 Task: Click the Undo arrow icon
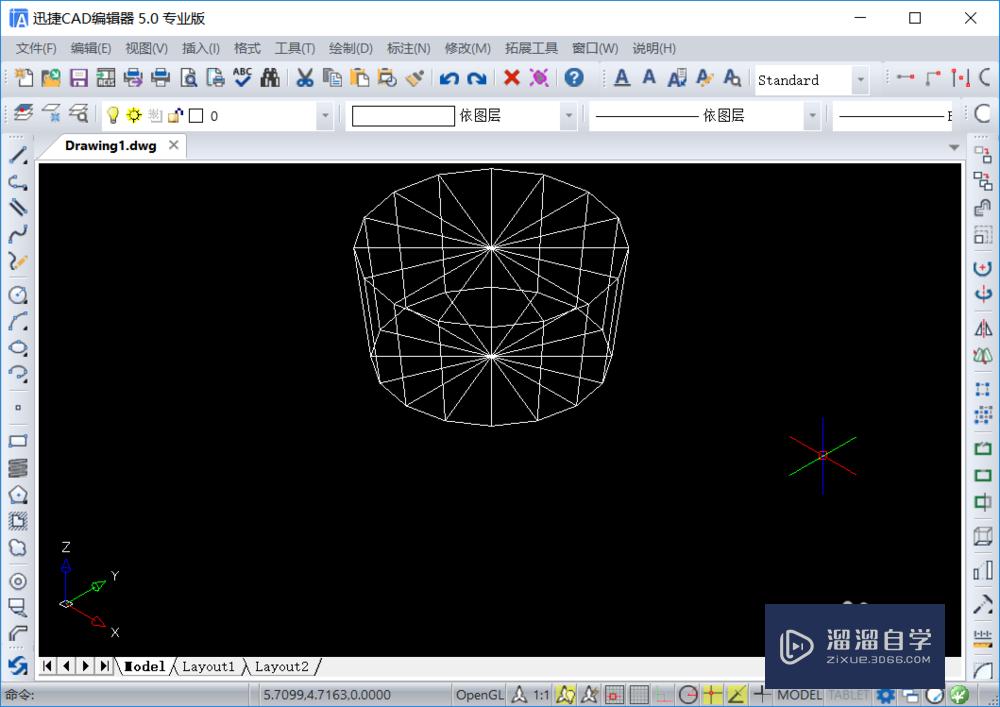point(448,78)
